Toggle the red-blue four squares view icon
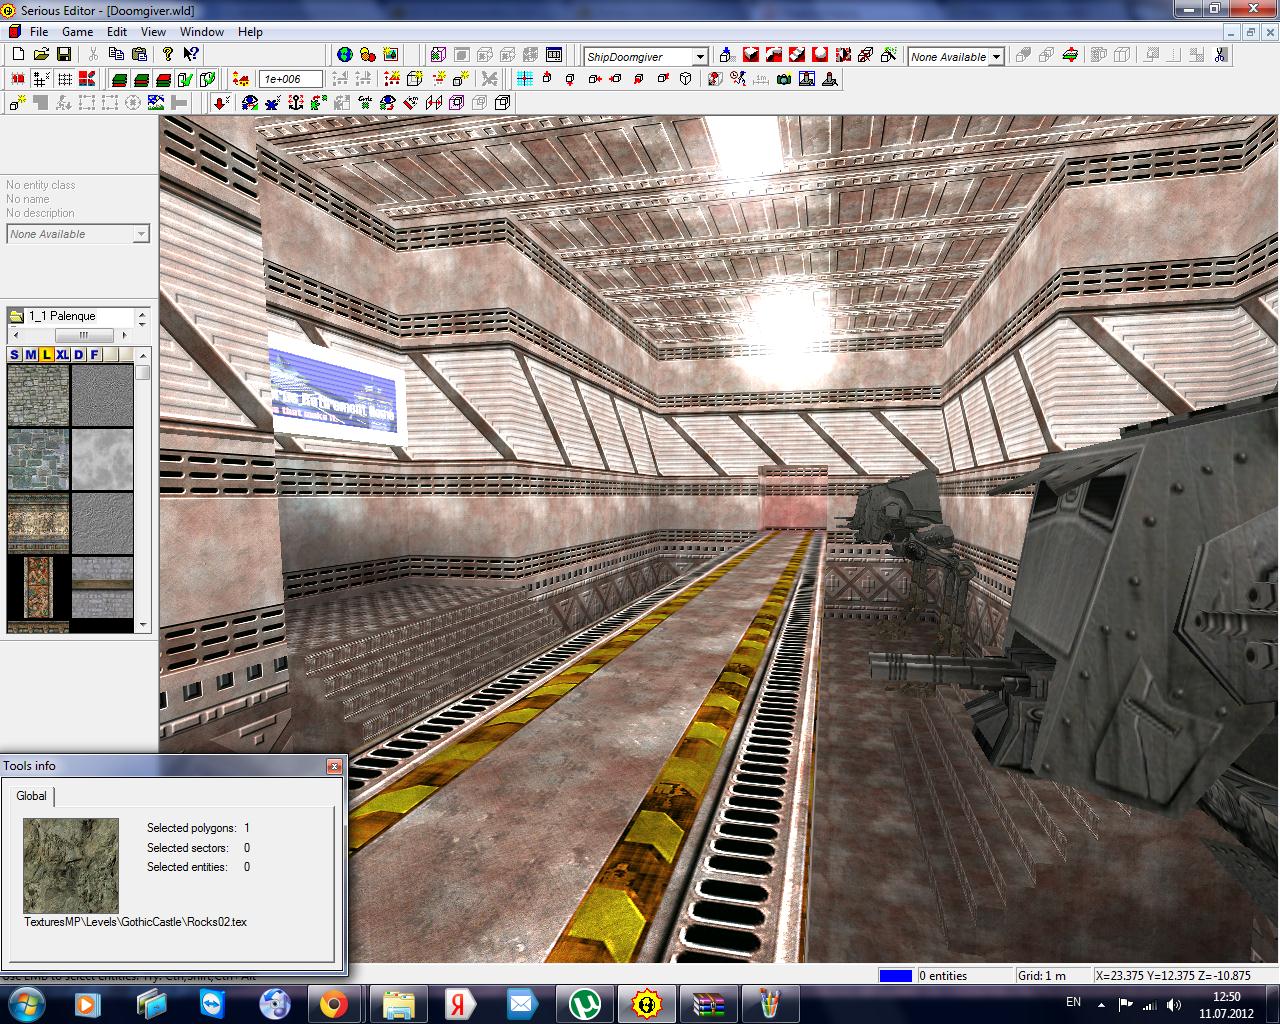The width and height of the screenshot is (1280, 1024). [x=87, y=78]
